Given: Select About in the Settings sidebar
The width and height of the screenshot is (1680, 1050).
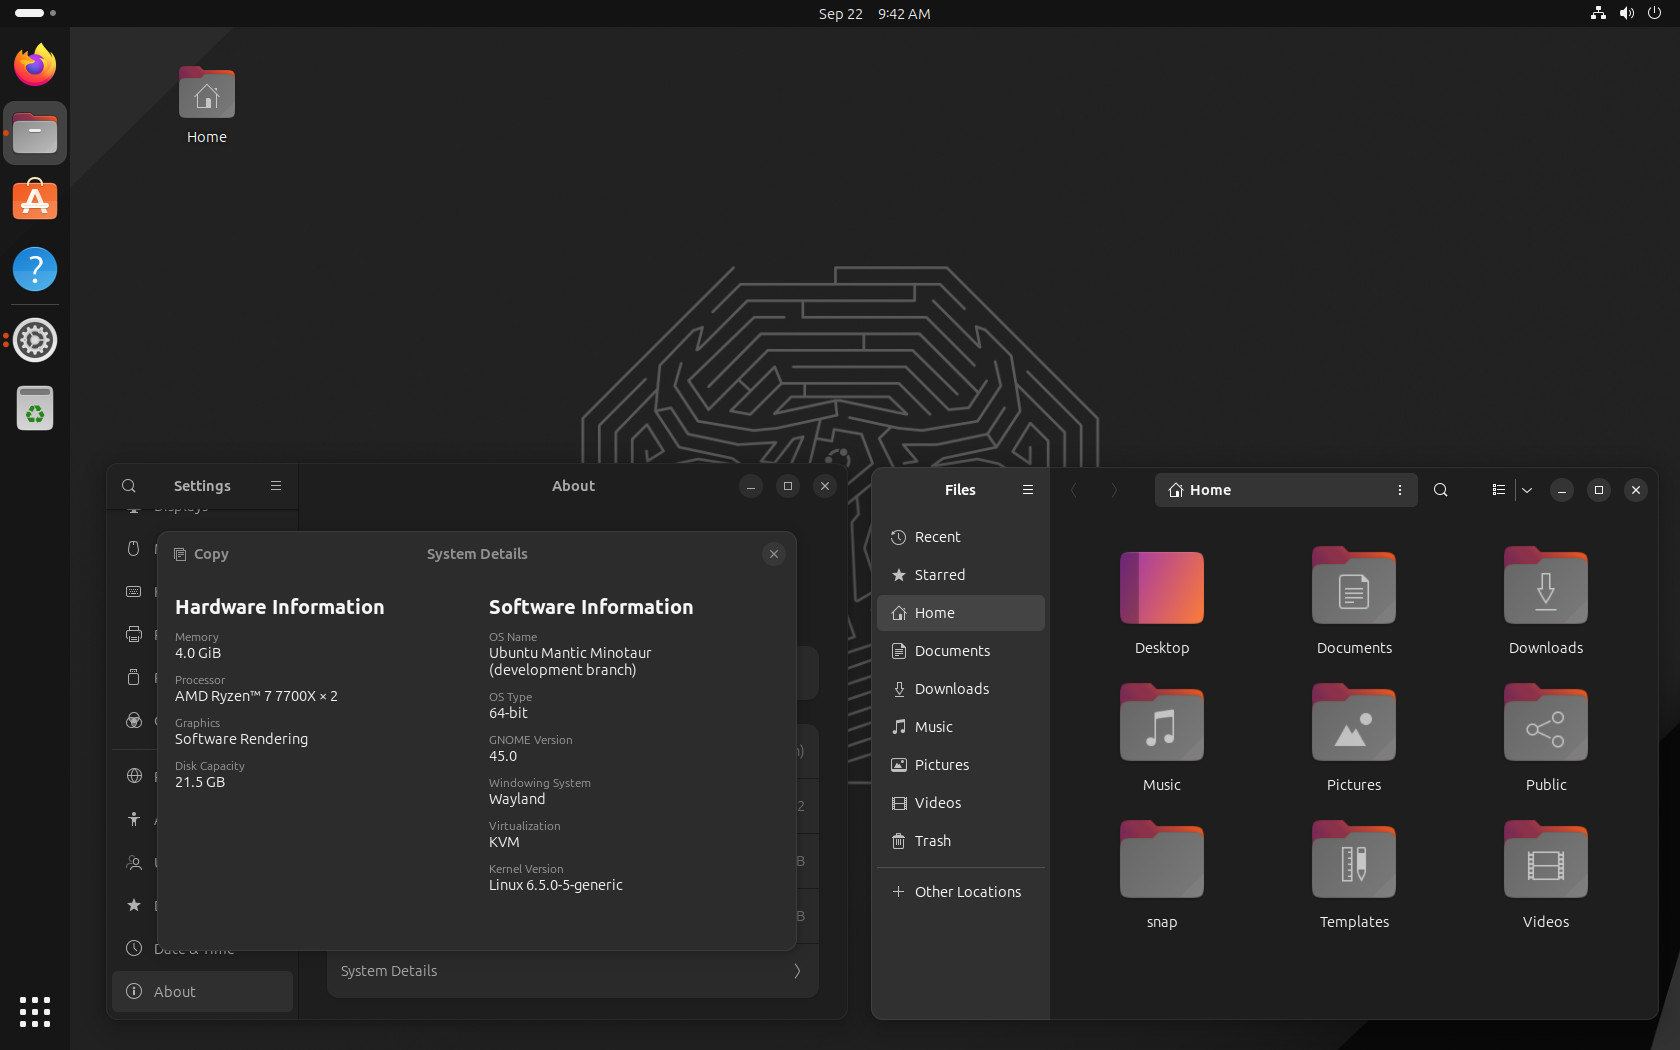Looking at the screenshot, I should click(x=202, y=991).
